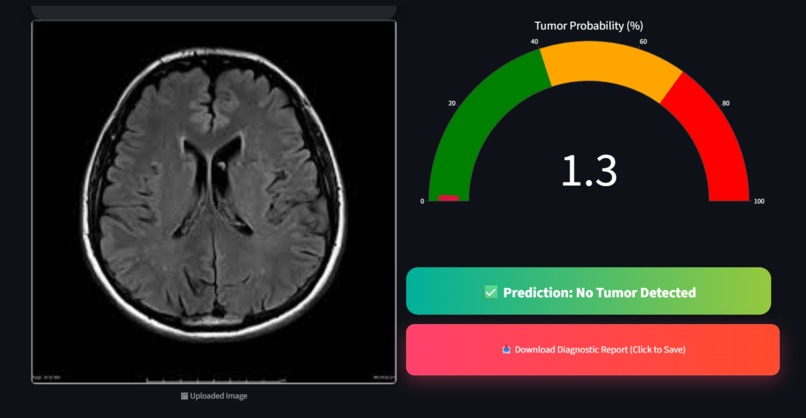Click the Uploaded Image caption
Screen dimensions: 806x418
point(214,396)
